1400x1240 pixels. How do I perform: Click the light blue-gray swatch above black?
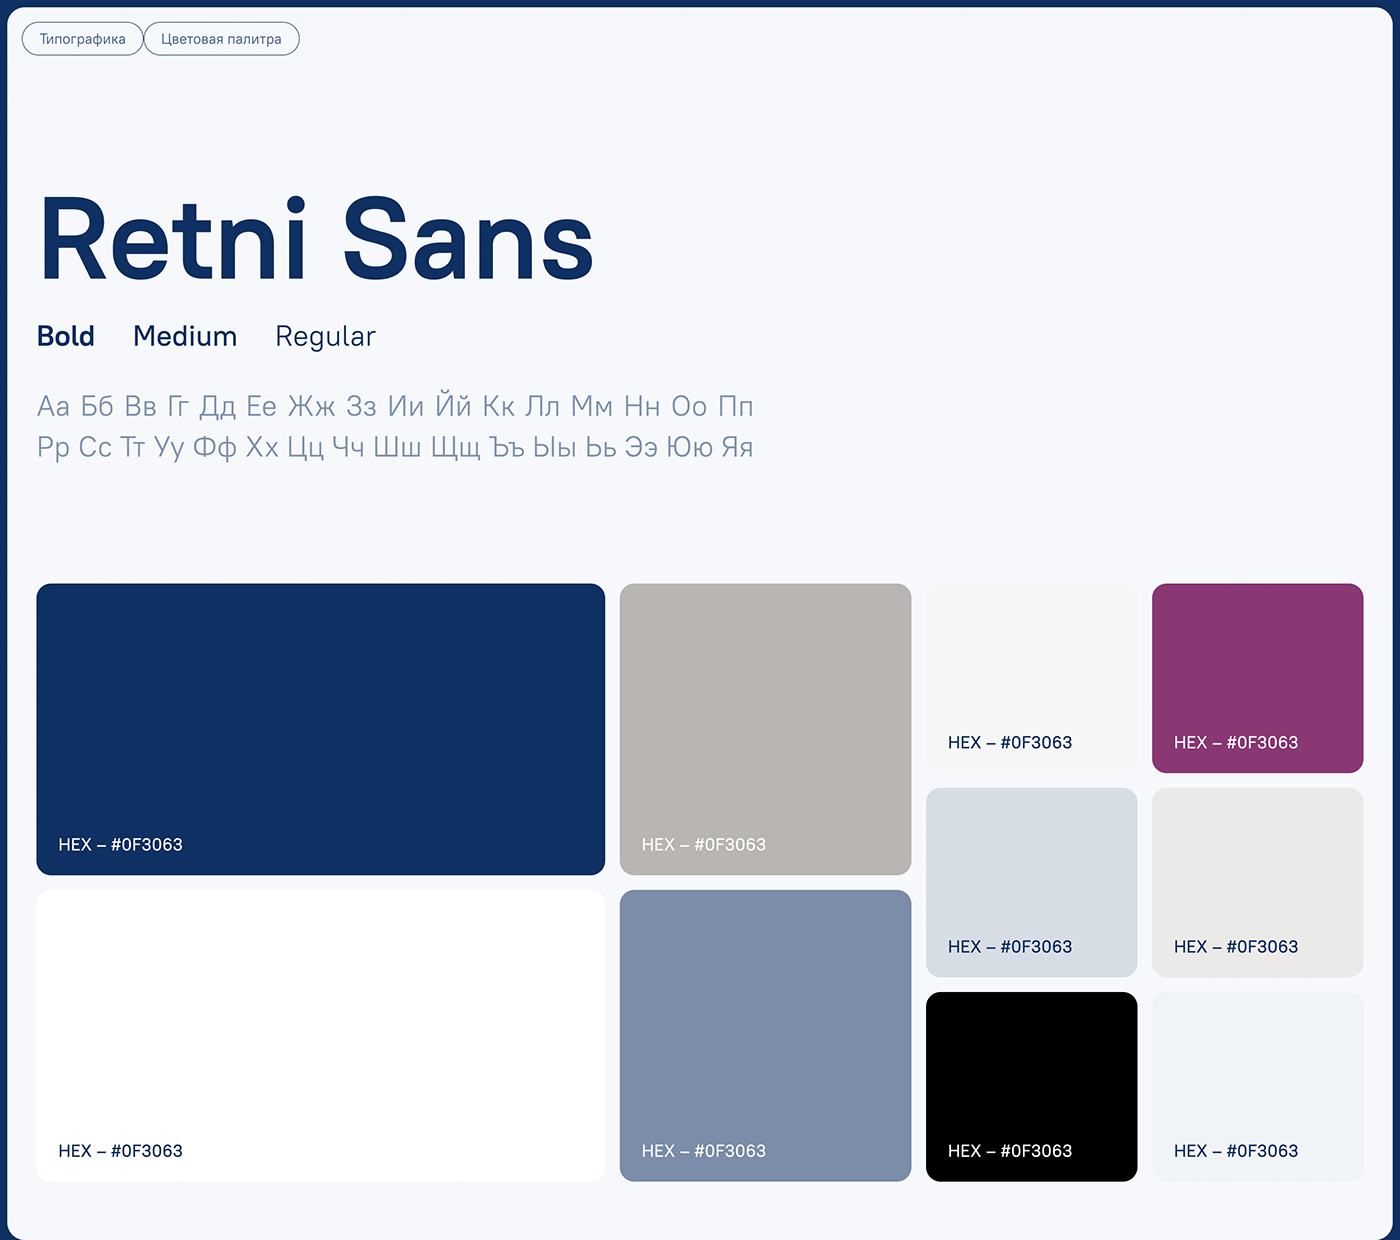(1032, 882)
